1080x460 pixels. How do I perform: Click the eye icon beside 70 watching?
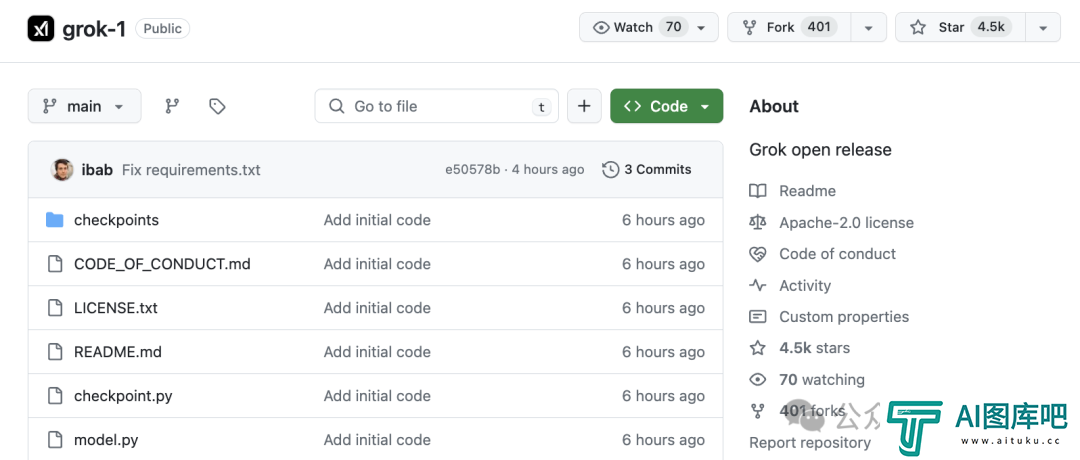(x=758, y=379)
